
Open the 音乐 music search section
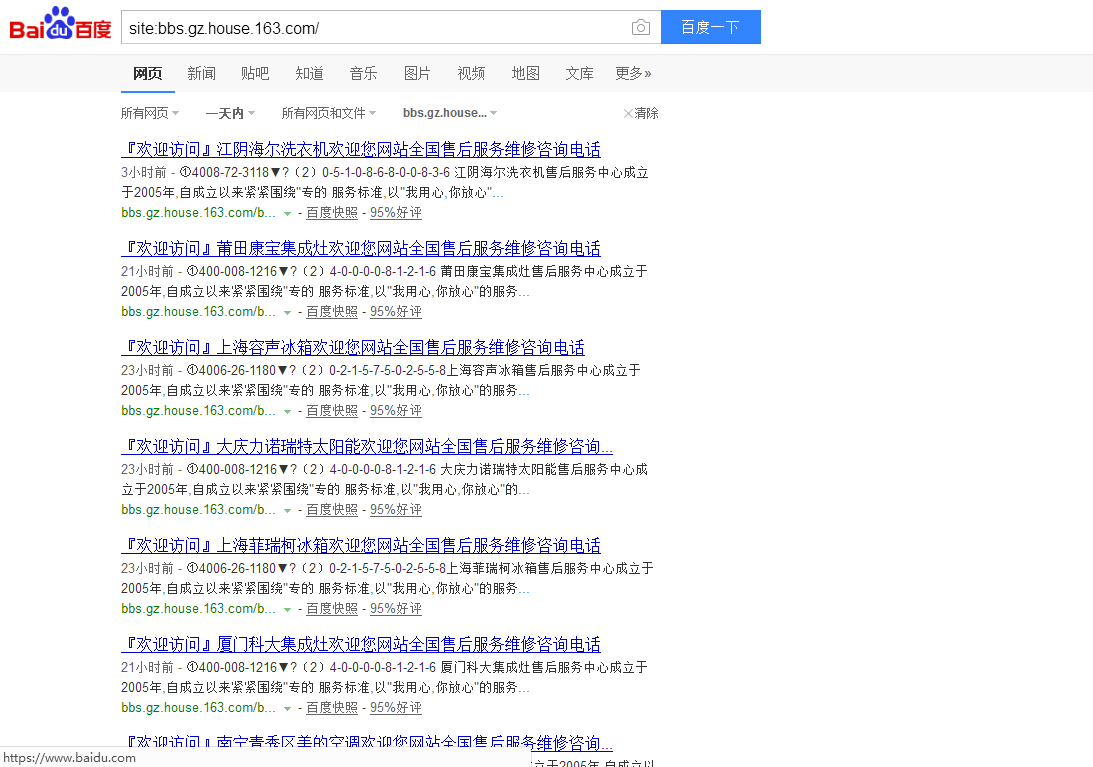363,73
